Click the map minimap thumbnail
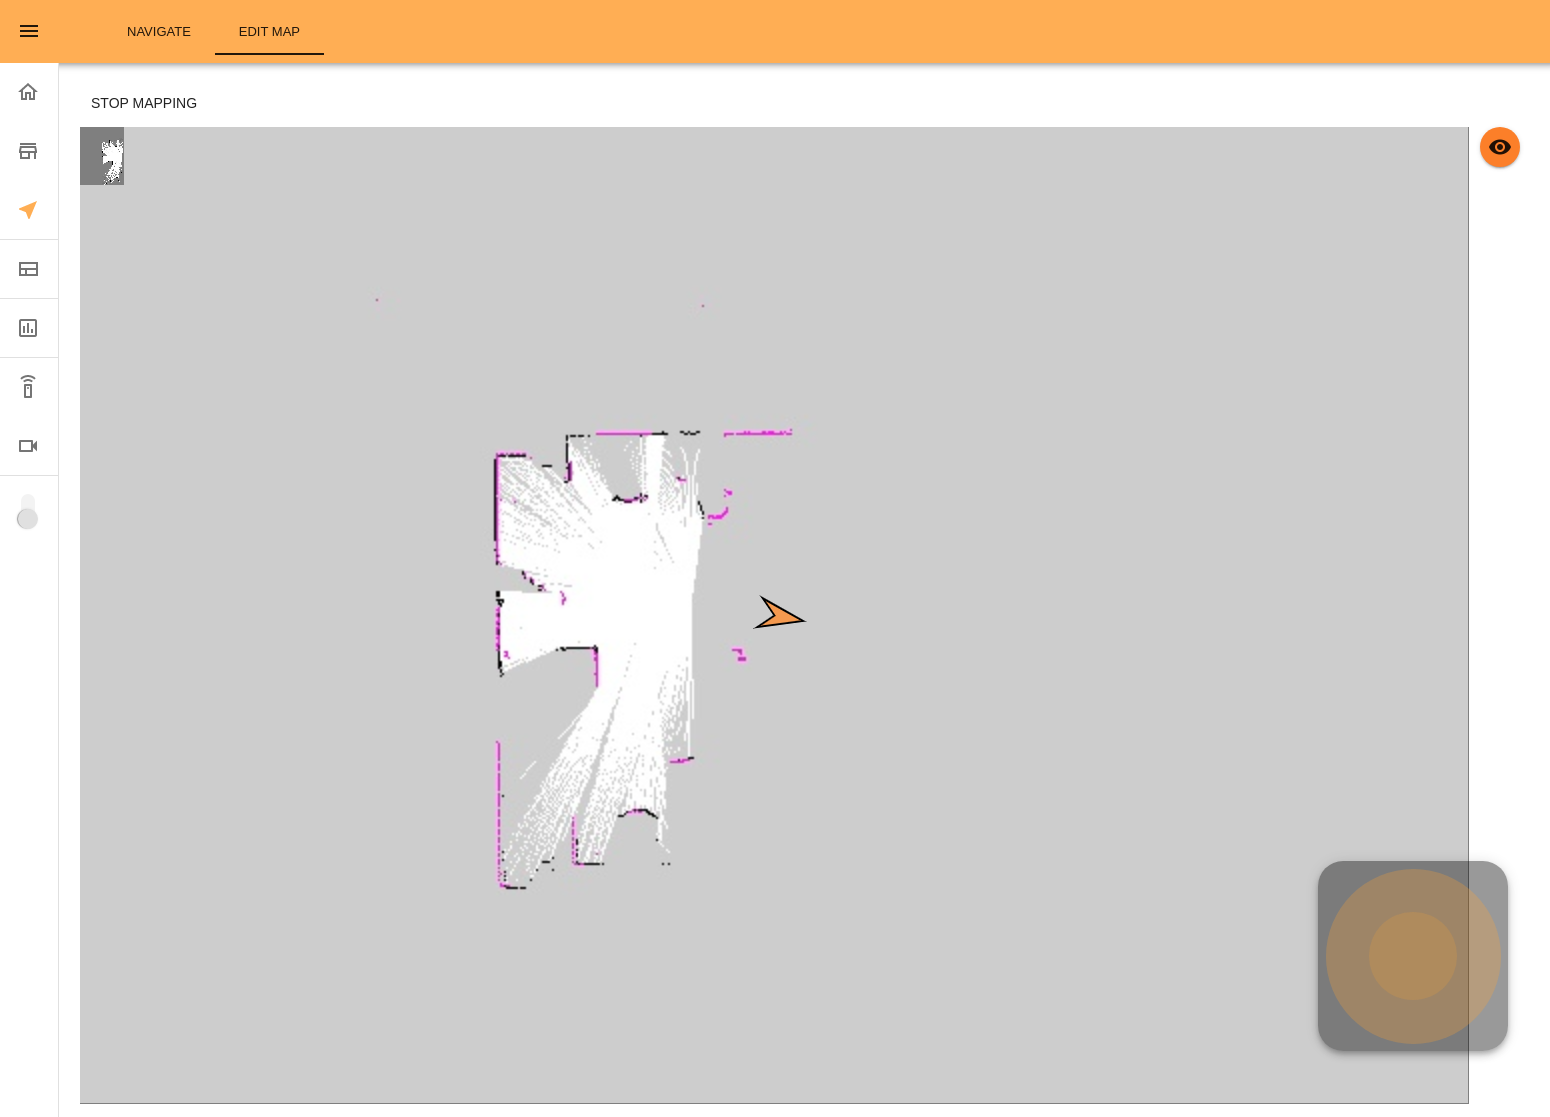The image size is (1550, 1117). pyautogui.click(x=102, y=156)
